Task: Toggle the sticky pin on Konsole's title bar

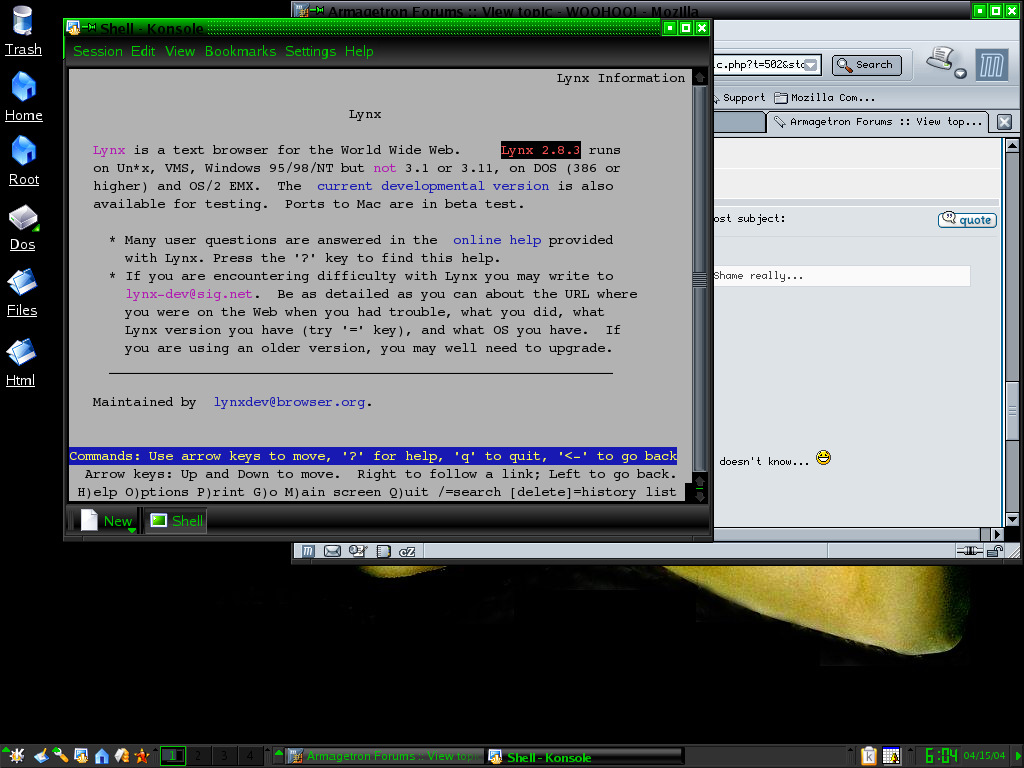Action: (89, 28)
